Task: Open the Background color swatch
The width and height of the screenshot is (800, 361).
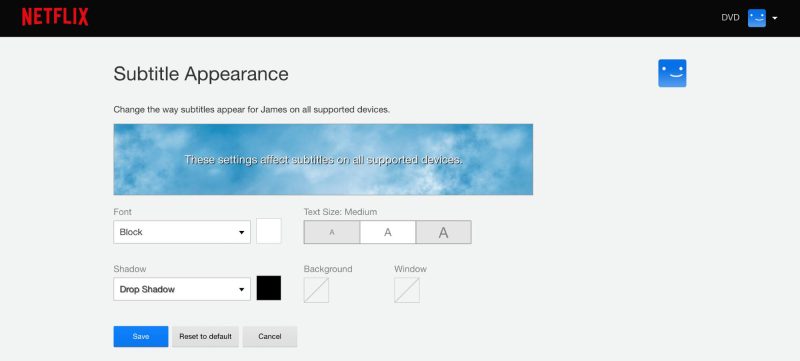Action: (x=316, y=290)
